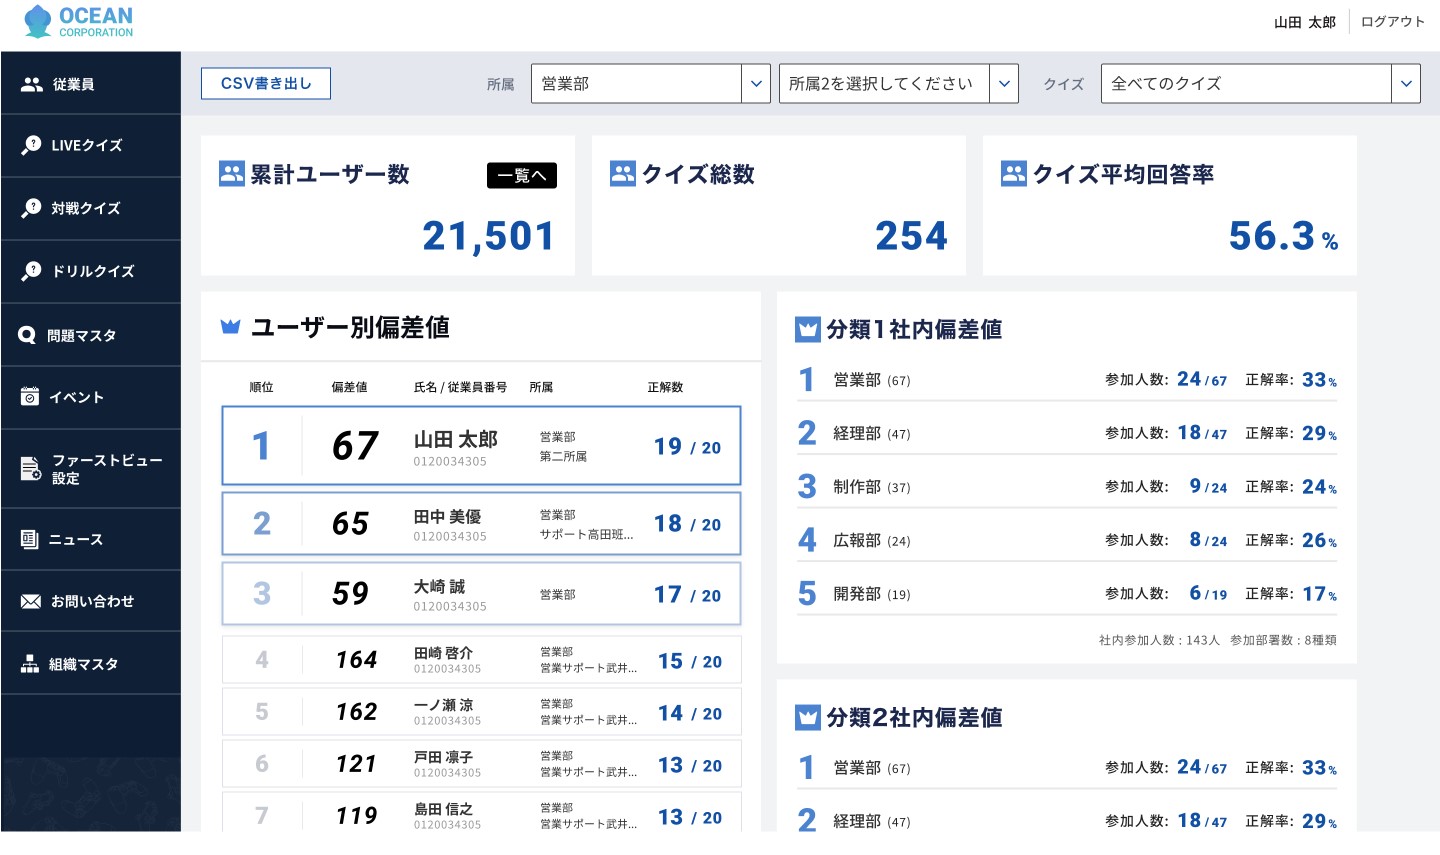Select the 問題マスタ magnifier icon
The width and height of the screenshot is (1440, 855).
(27, 336)
